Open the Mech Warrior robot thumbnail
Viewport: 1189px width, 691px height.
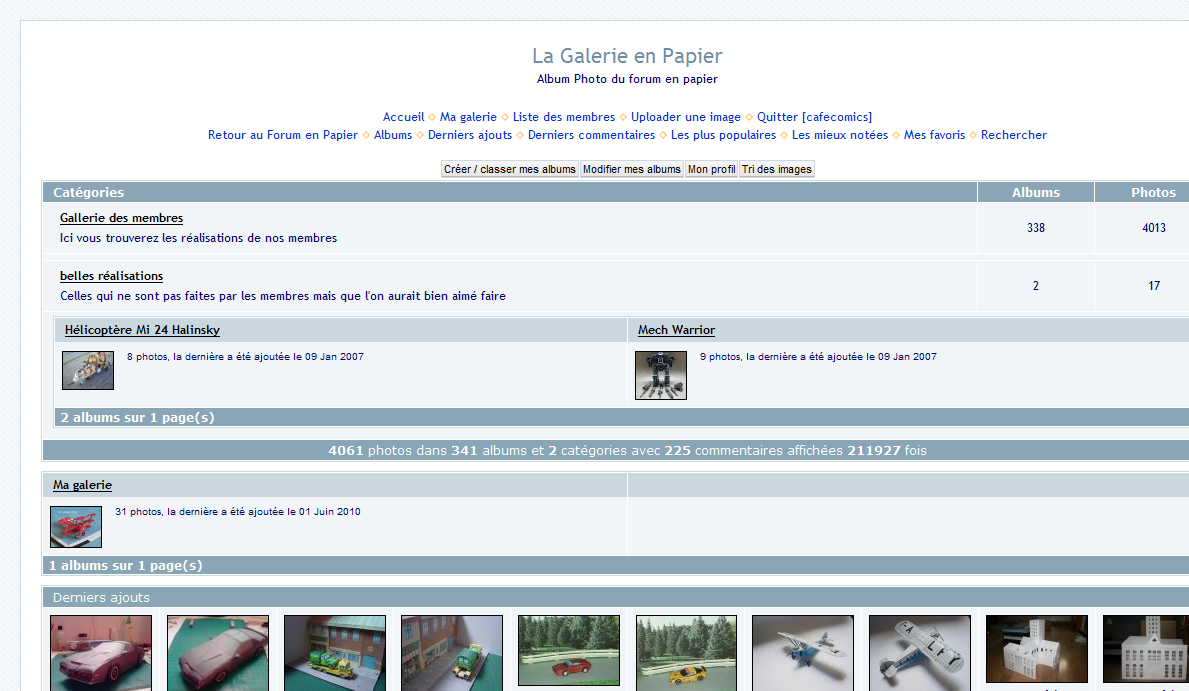tap(661, 375)
